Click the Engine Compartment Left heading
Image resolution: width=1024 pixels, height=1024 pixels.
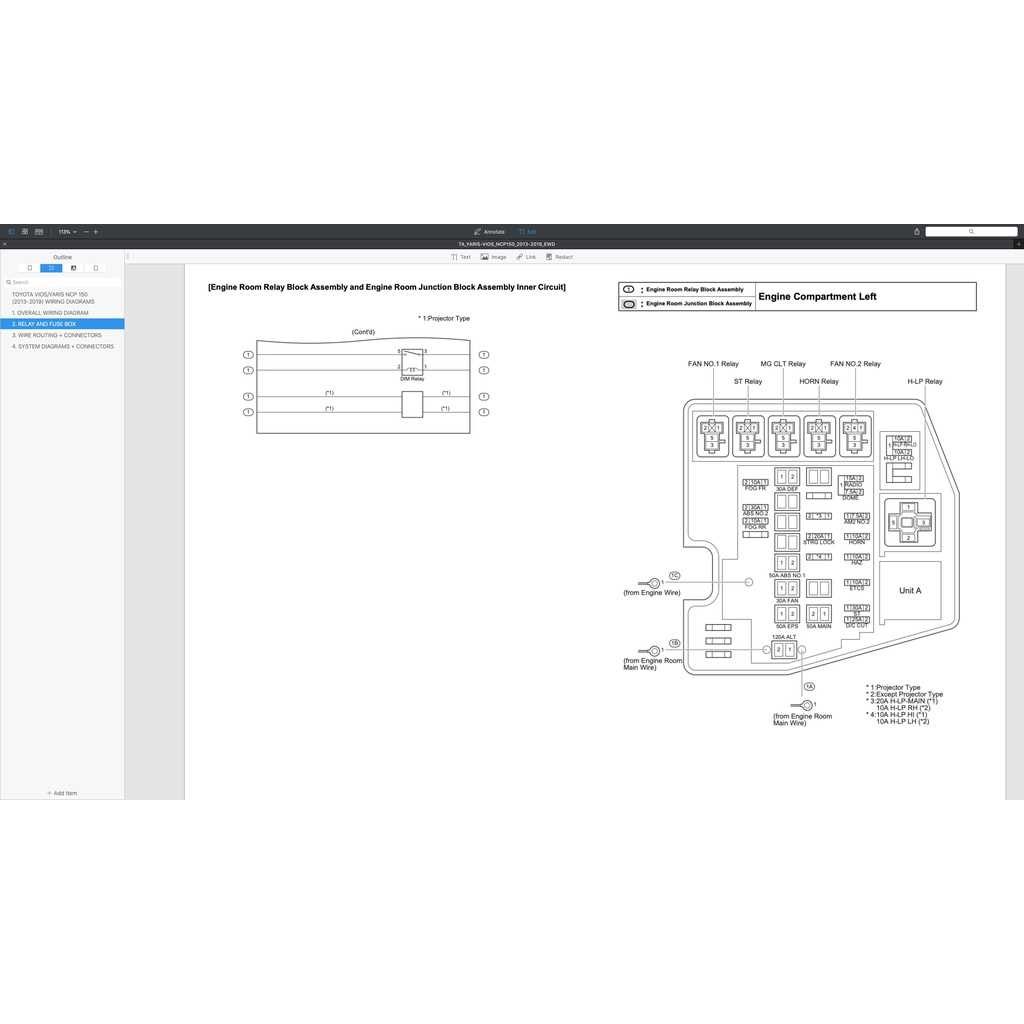[817, 296]
